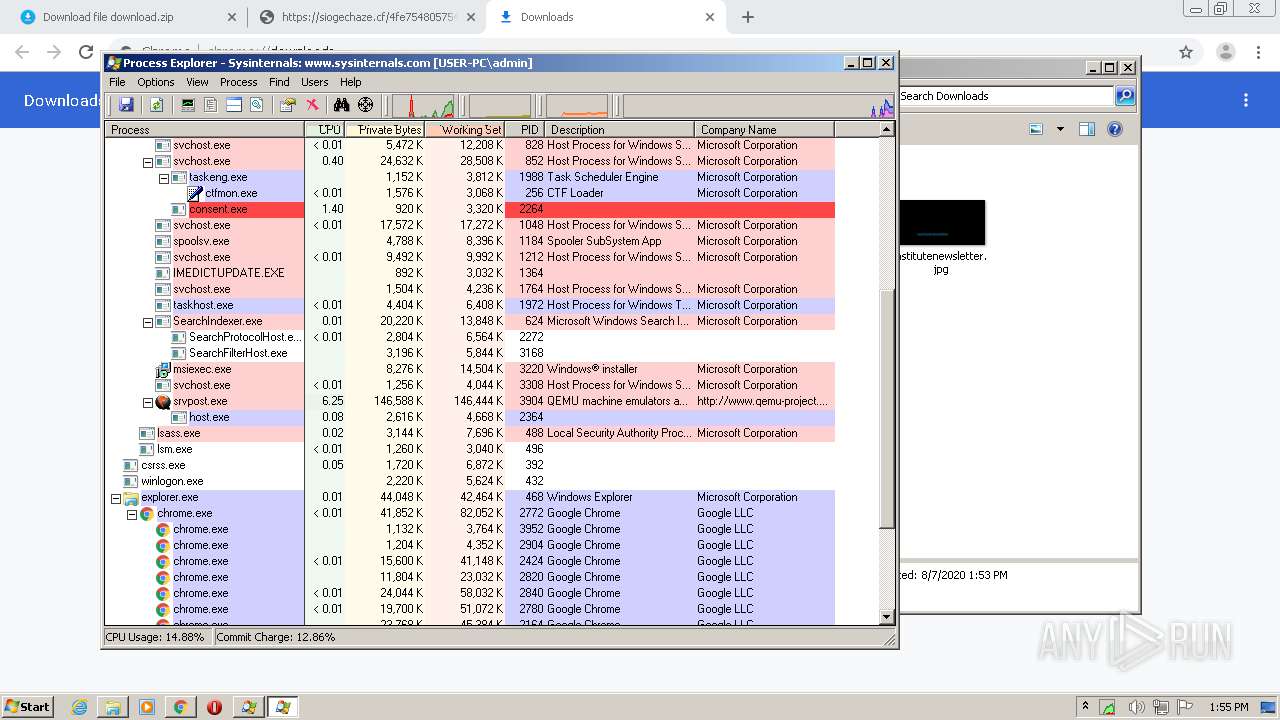1280x720 pixels.
Task: Open the System Information toolbar icon
Action: [x=188, y=104]
